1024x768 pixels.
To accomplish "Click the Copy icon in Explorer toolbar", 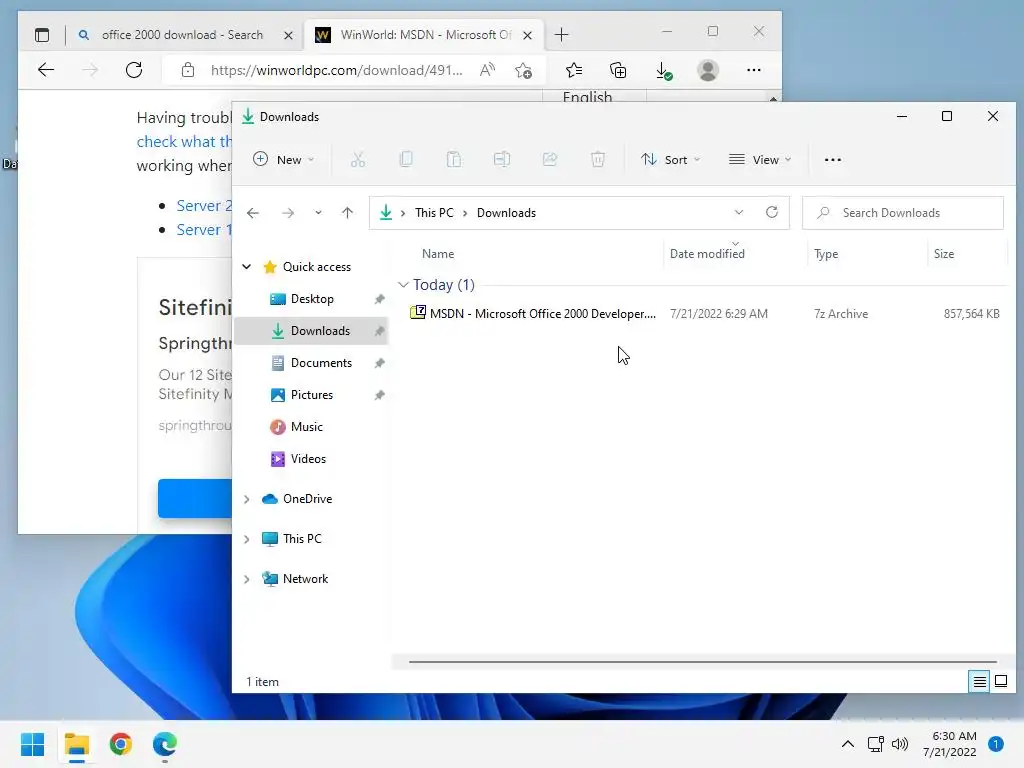I will [x=406, y=159].
